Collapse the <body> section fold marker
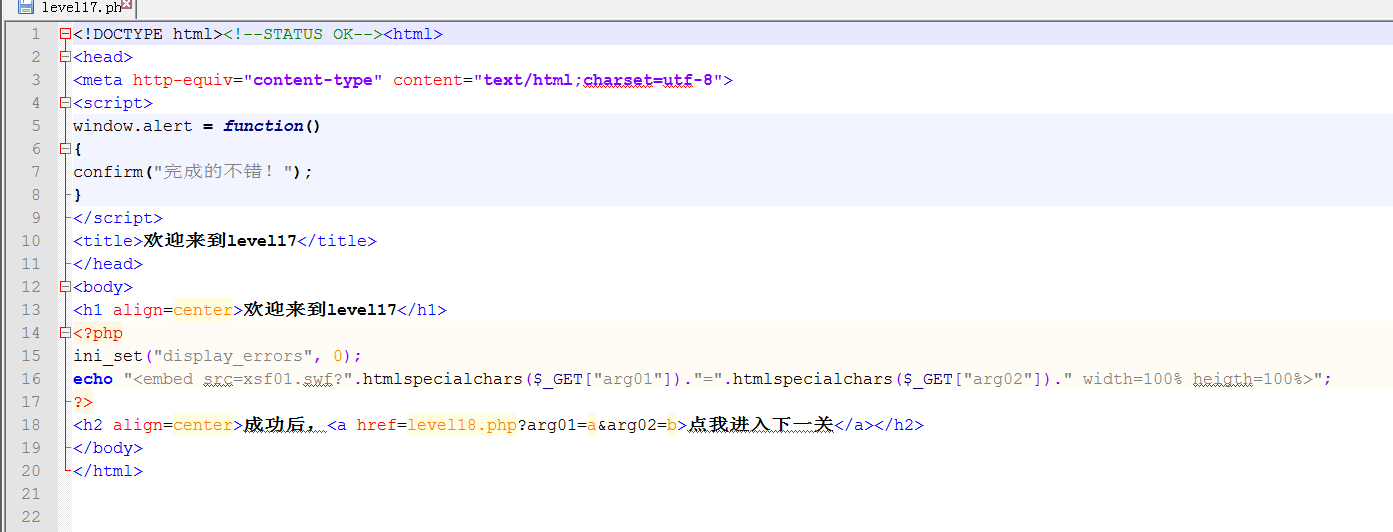The height and width of the screenshot is (532, 1393). pyautogui.click(x=65, y=287)
